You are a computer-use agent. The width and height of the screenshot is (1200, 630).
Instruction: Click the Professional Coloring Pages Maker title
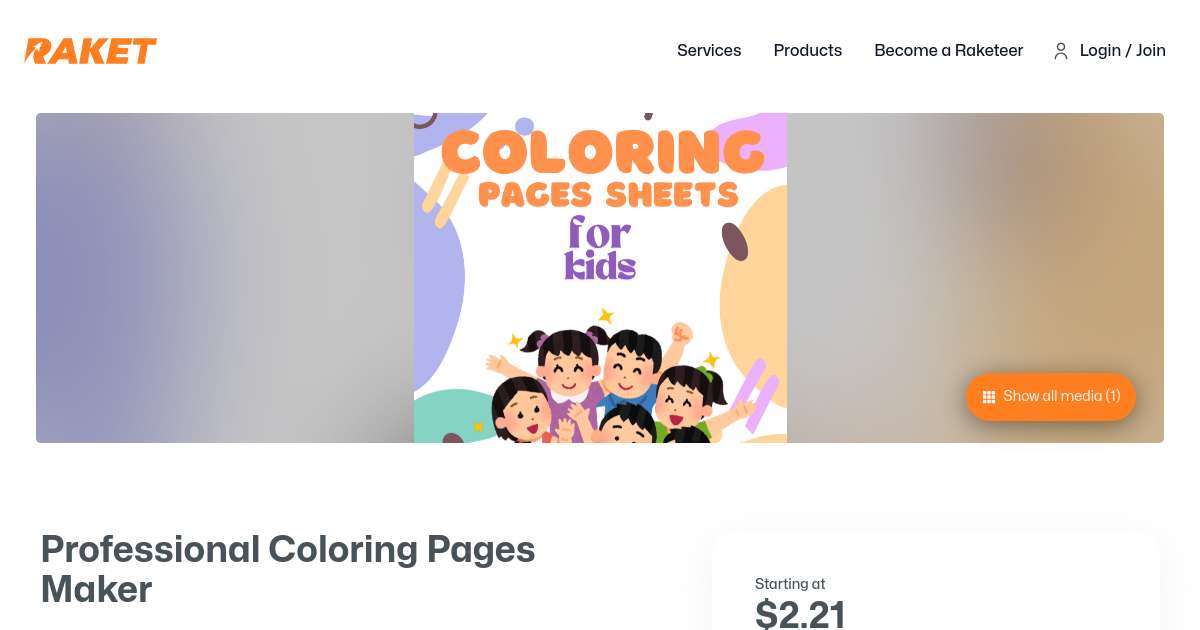[288, 569]
